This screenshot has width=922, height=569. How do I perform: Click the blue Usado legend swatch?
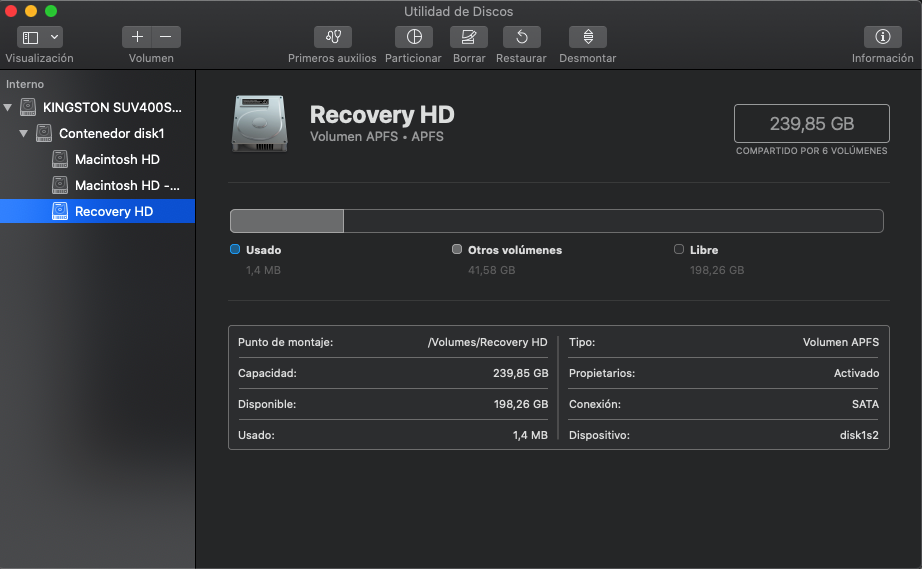[x=235, y=250]
